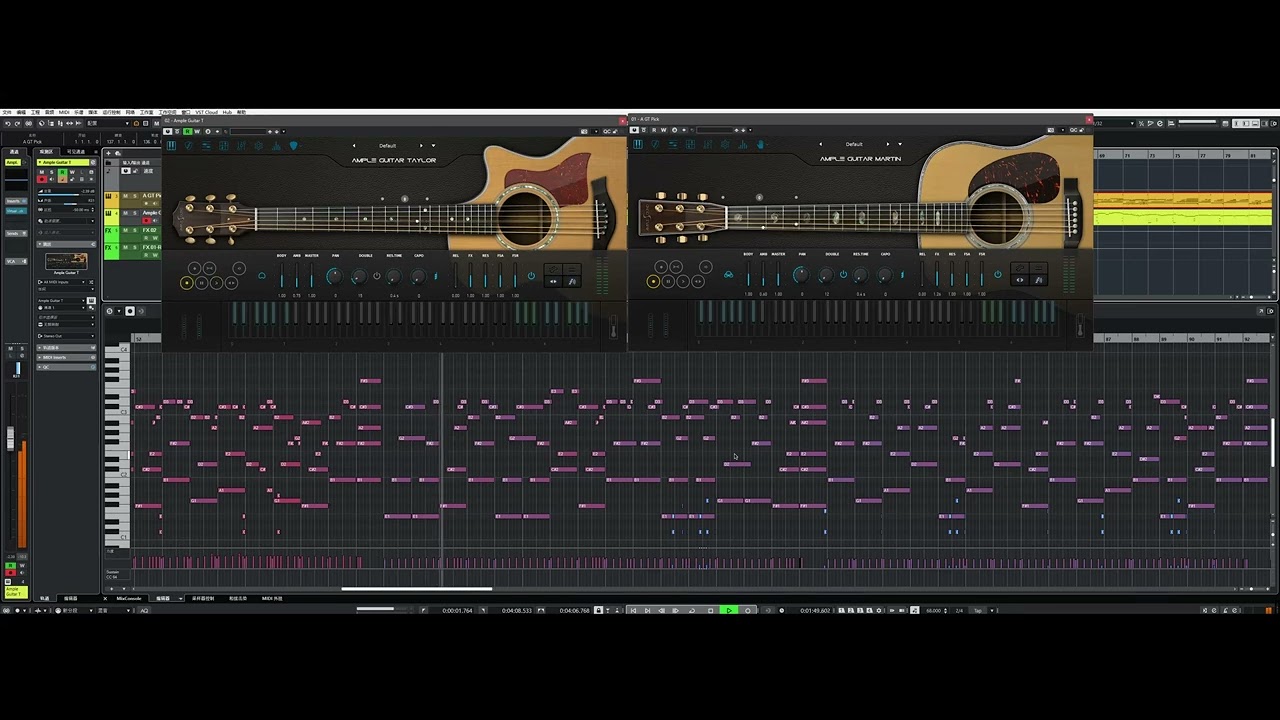Adjust the BODY slider in Taylor plugin
This screenshot has height=720, width=1280.
[281, 276]
